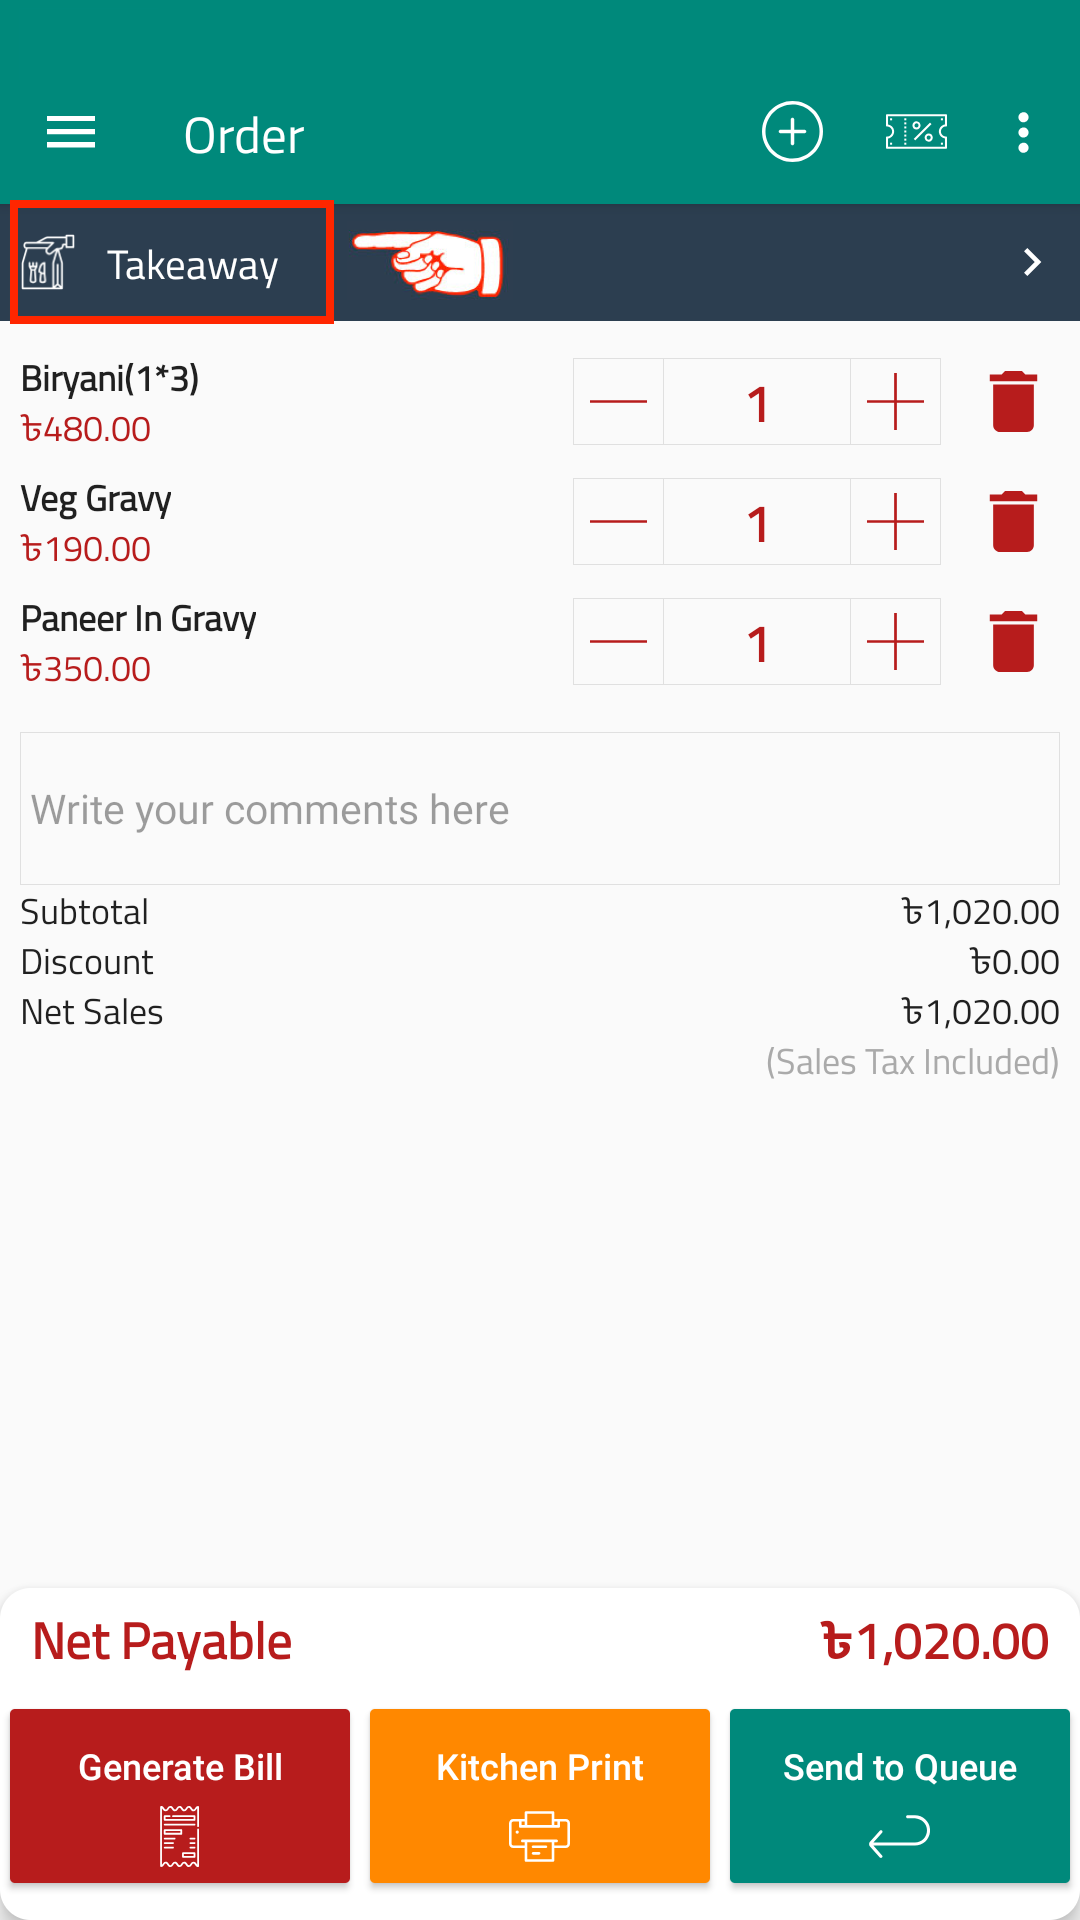Screen dimensions: 1080x1920
Task: Expand order type bar with chevron arrow
Action: pos(1032,262)
